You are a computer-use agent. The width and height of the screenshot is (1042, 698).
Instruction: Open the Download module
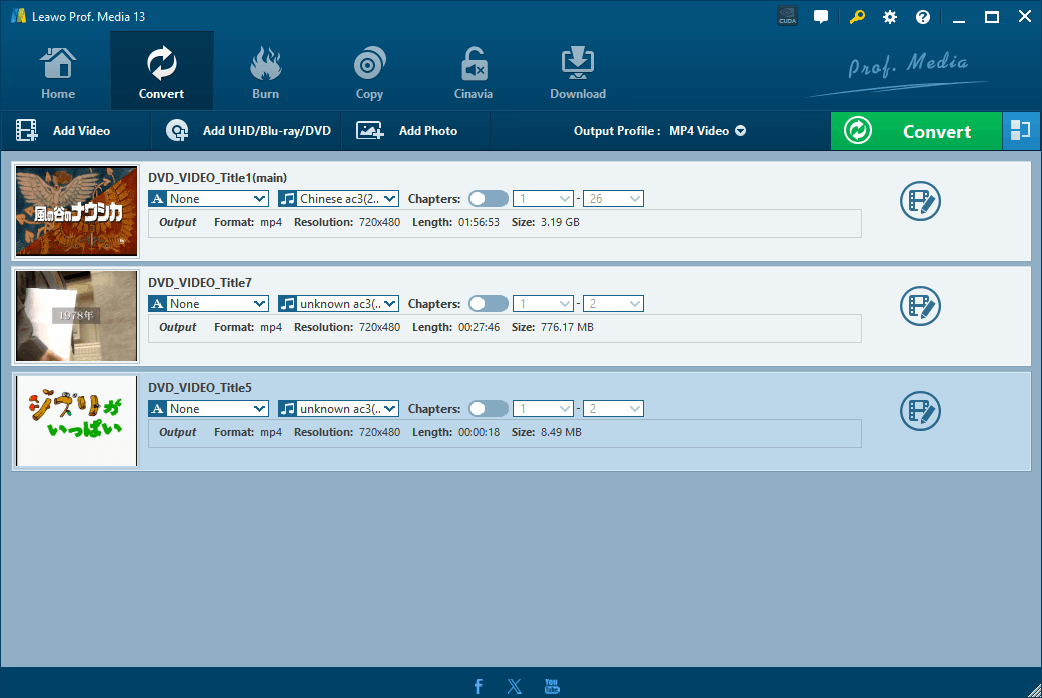click(x=577, y=70)
